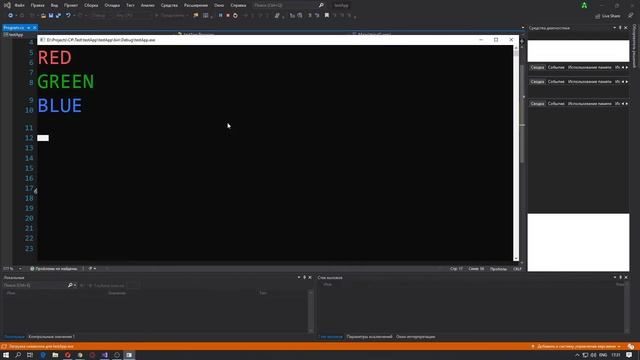640x360 pixels.
Task: Open the Locals panel window options dropdown
Action: coord(299,278)
